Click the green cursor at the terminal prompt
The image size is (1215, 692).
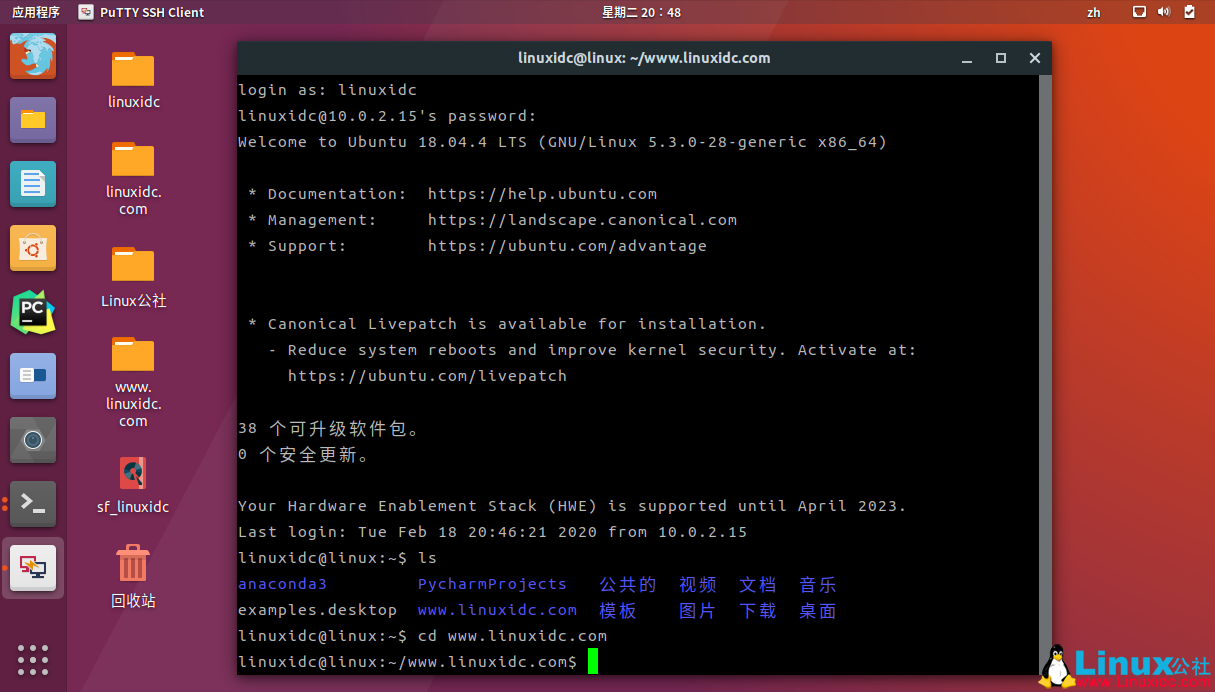click(591, 661)
